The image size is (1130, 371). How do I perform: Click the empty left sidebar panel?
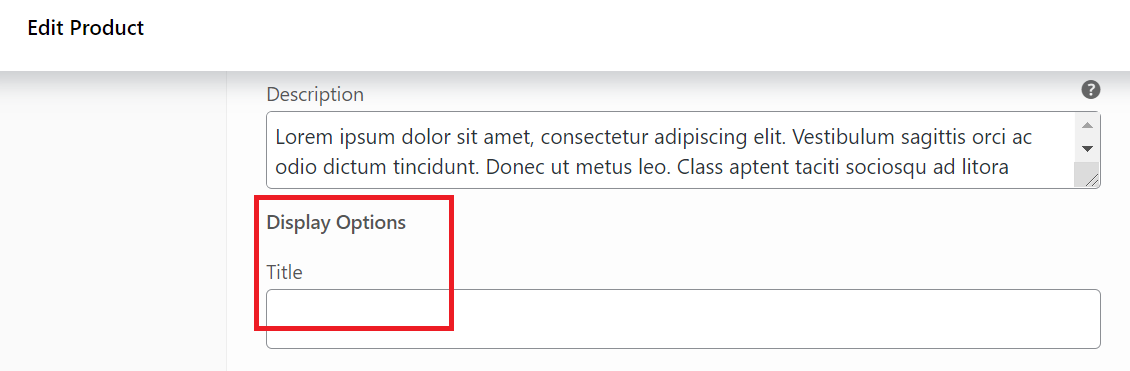tap(113, 221)
